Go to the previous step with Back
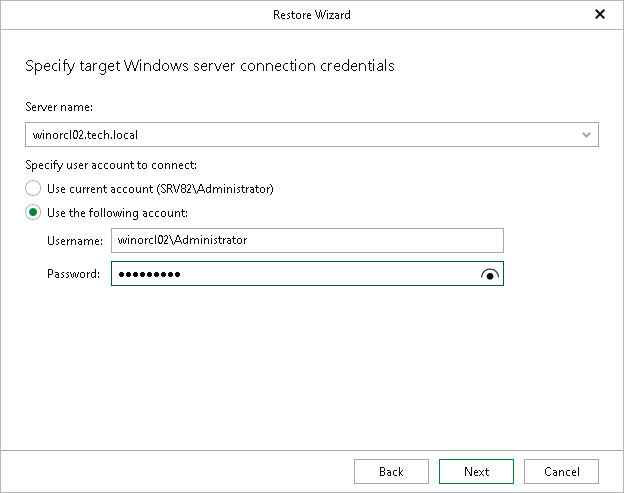Viewport: 624px width, 493px height. pyautogui.click(x=391, y=472)
